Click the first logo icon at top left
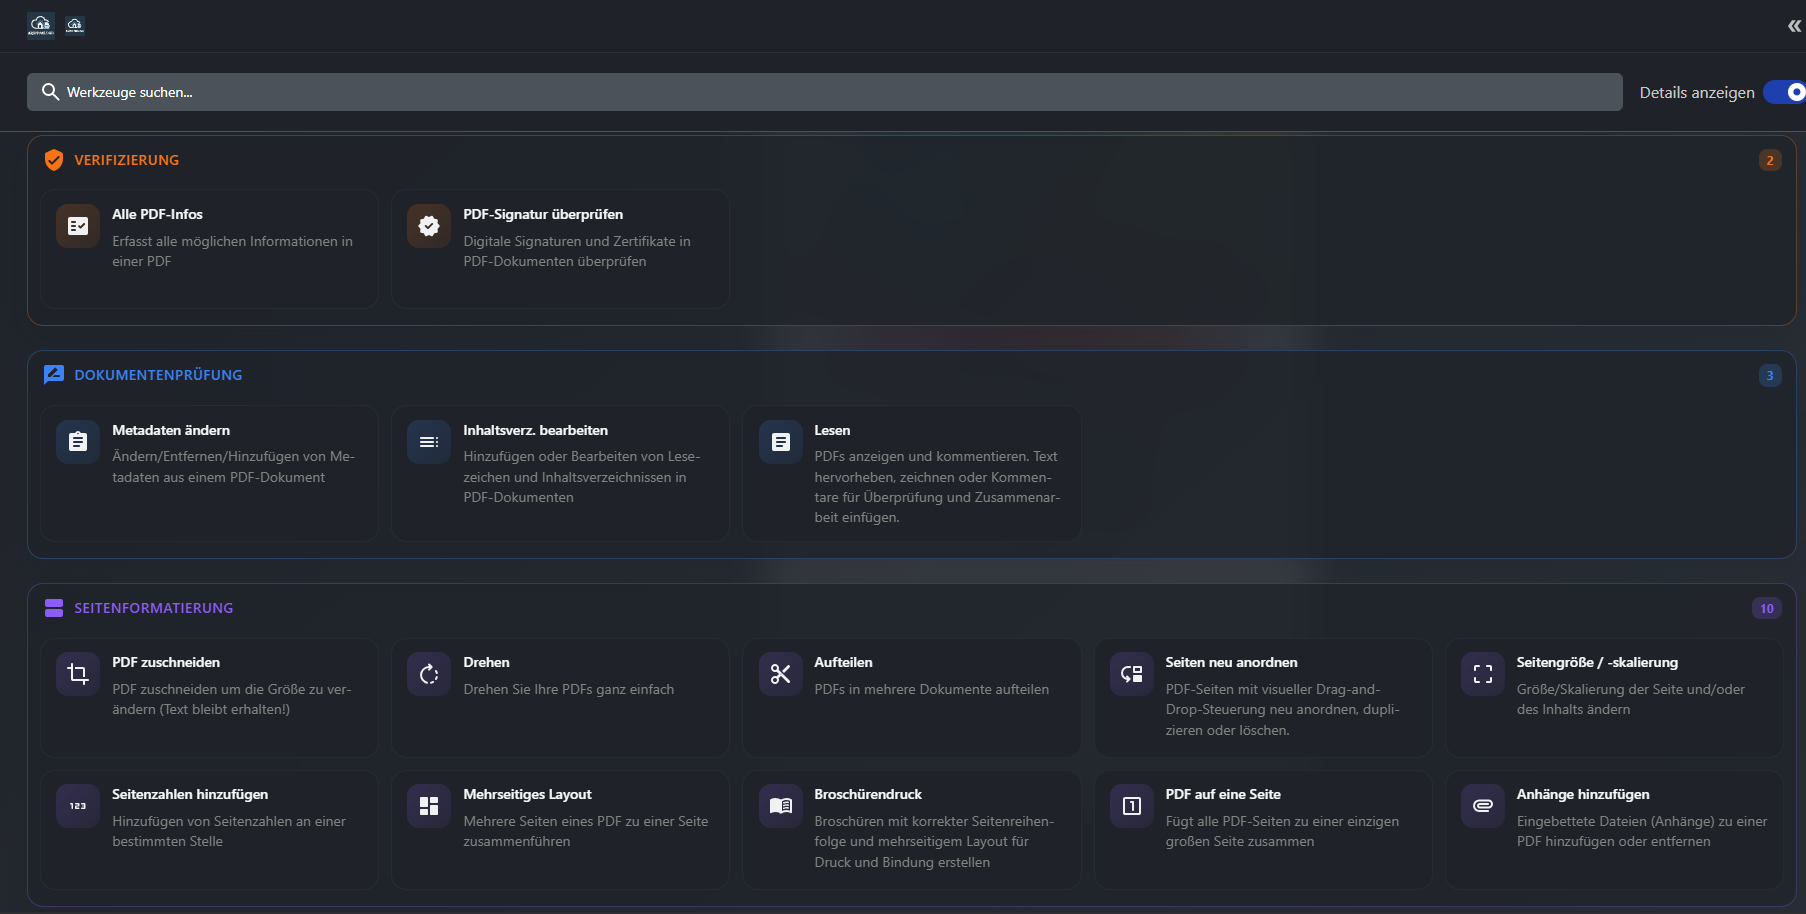This screenshot has width=1806, height=914. pos(41,25)
